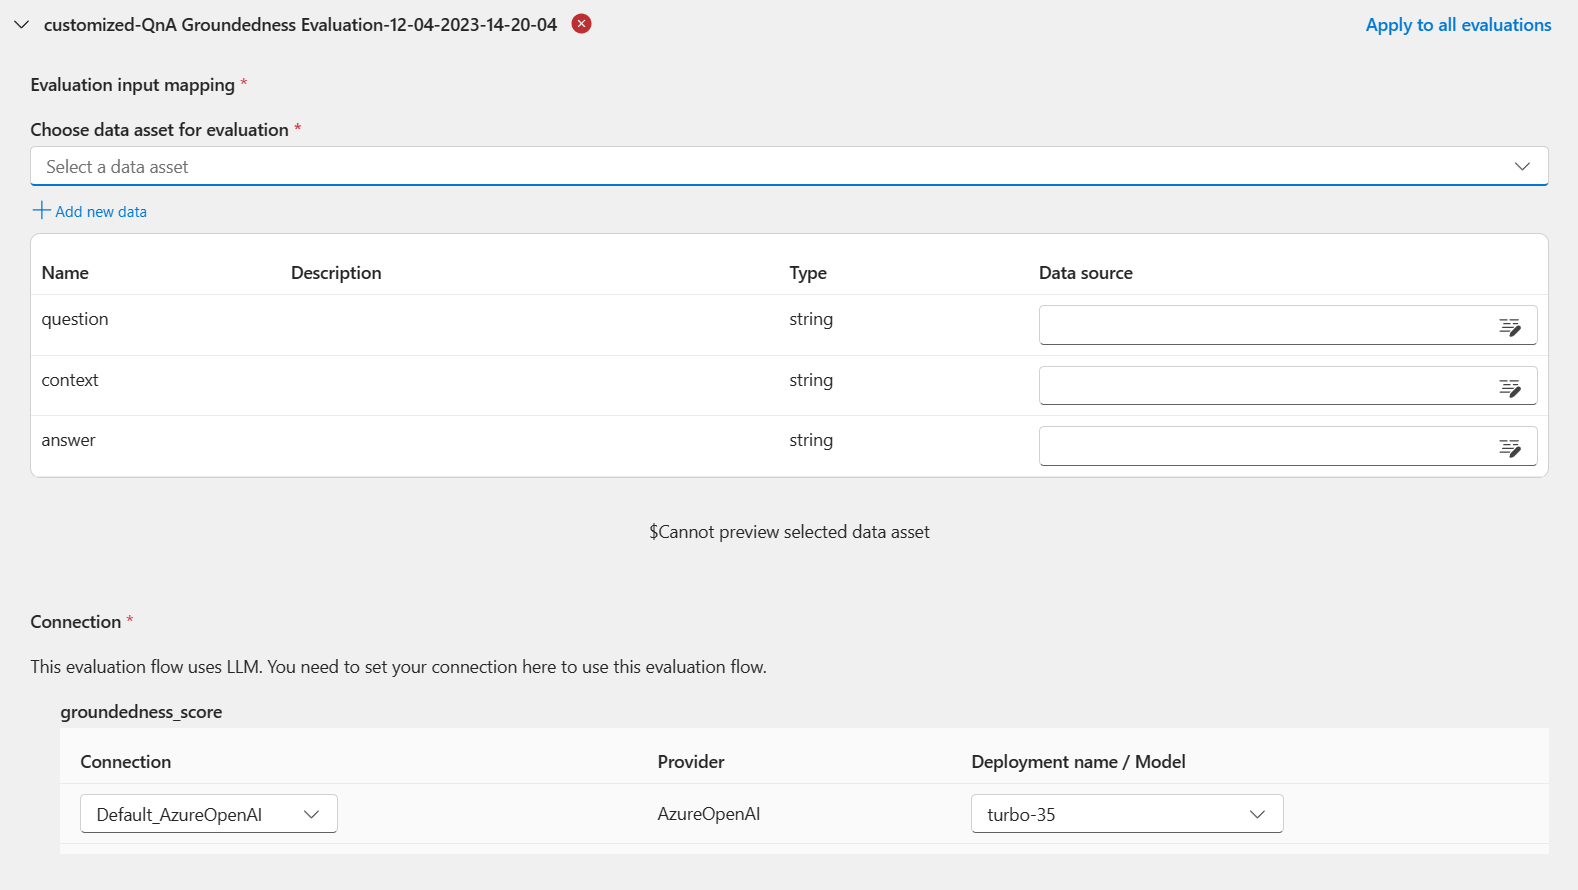Click the Name column header
The image size is (1578, 890).
click(65, 273)
